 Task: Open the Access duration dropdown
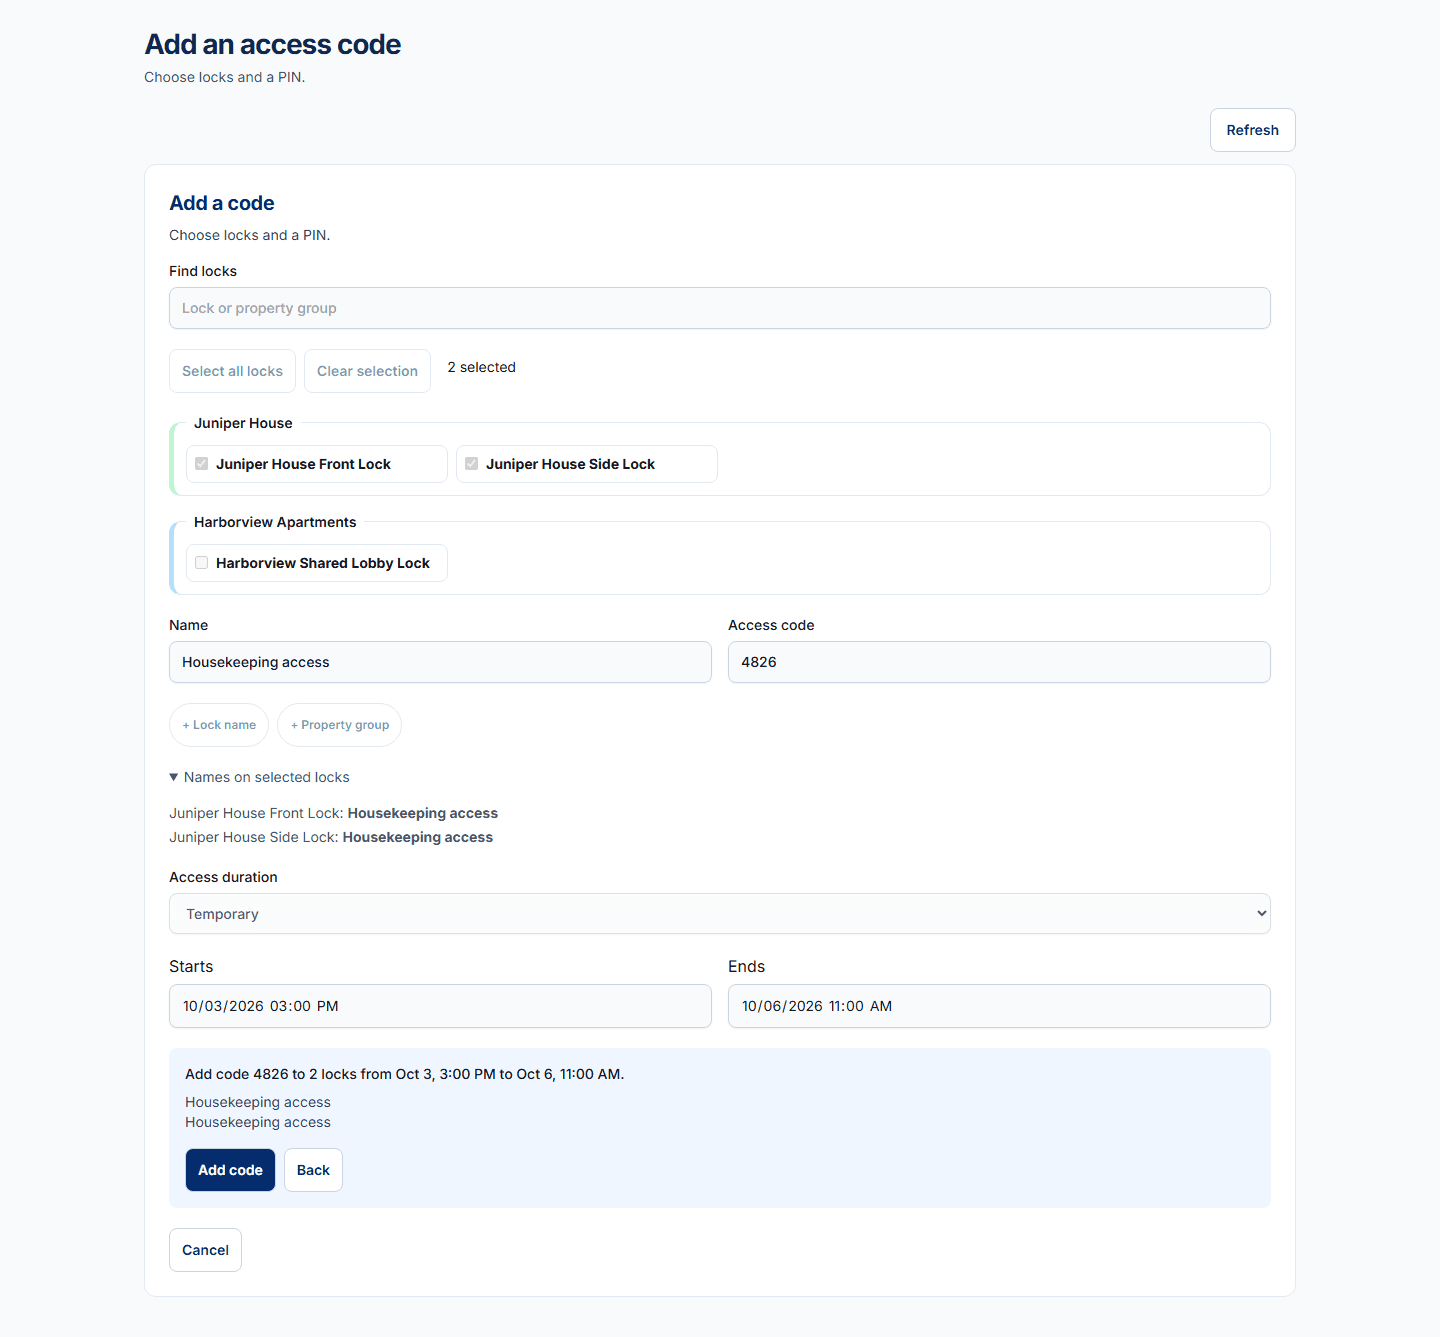720,914
